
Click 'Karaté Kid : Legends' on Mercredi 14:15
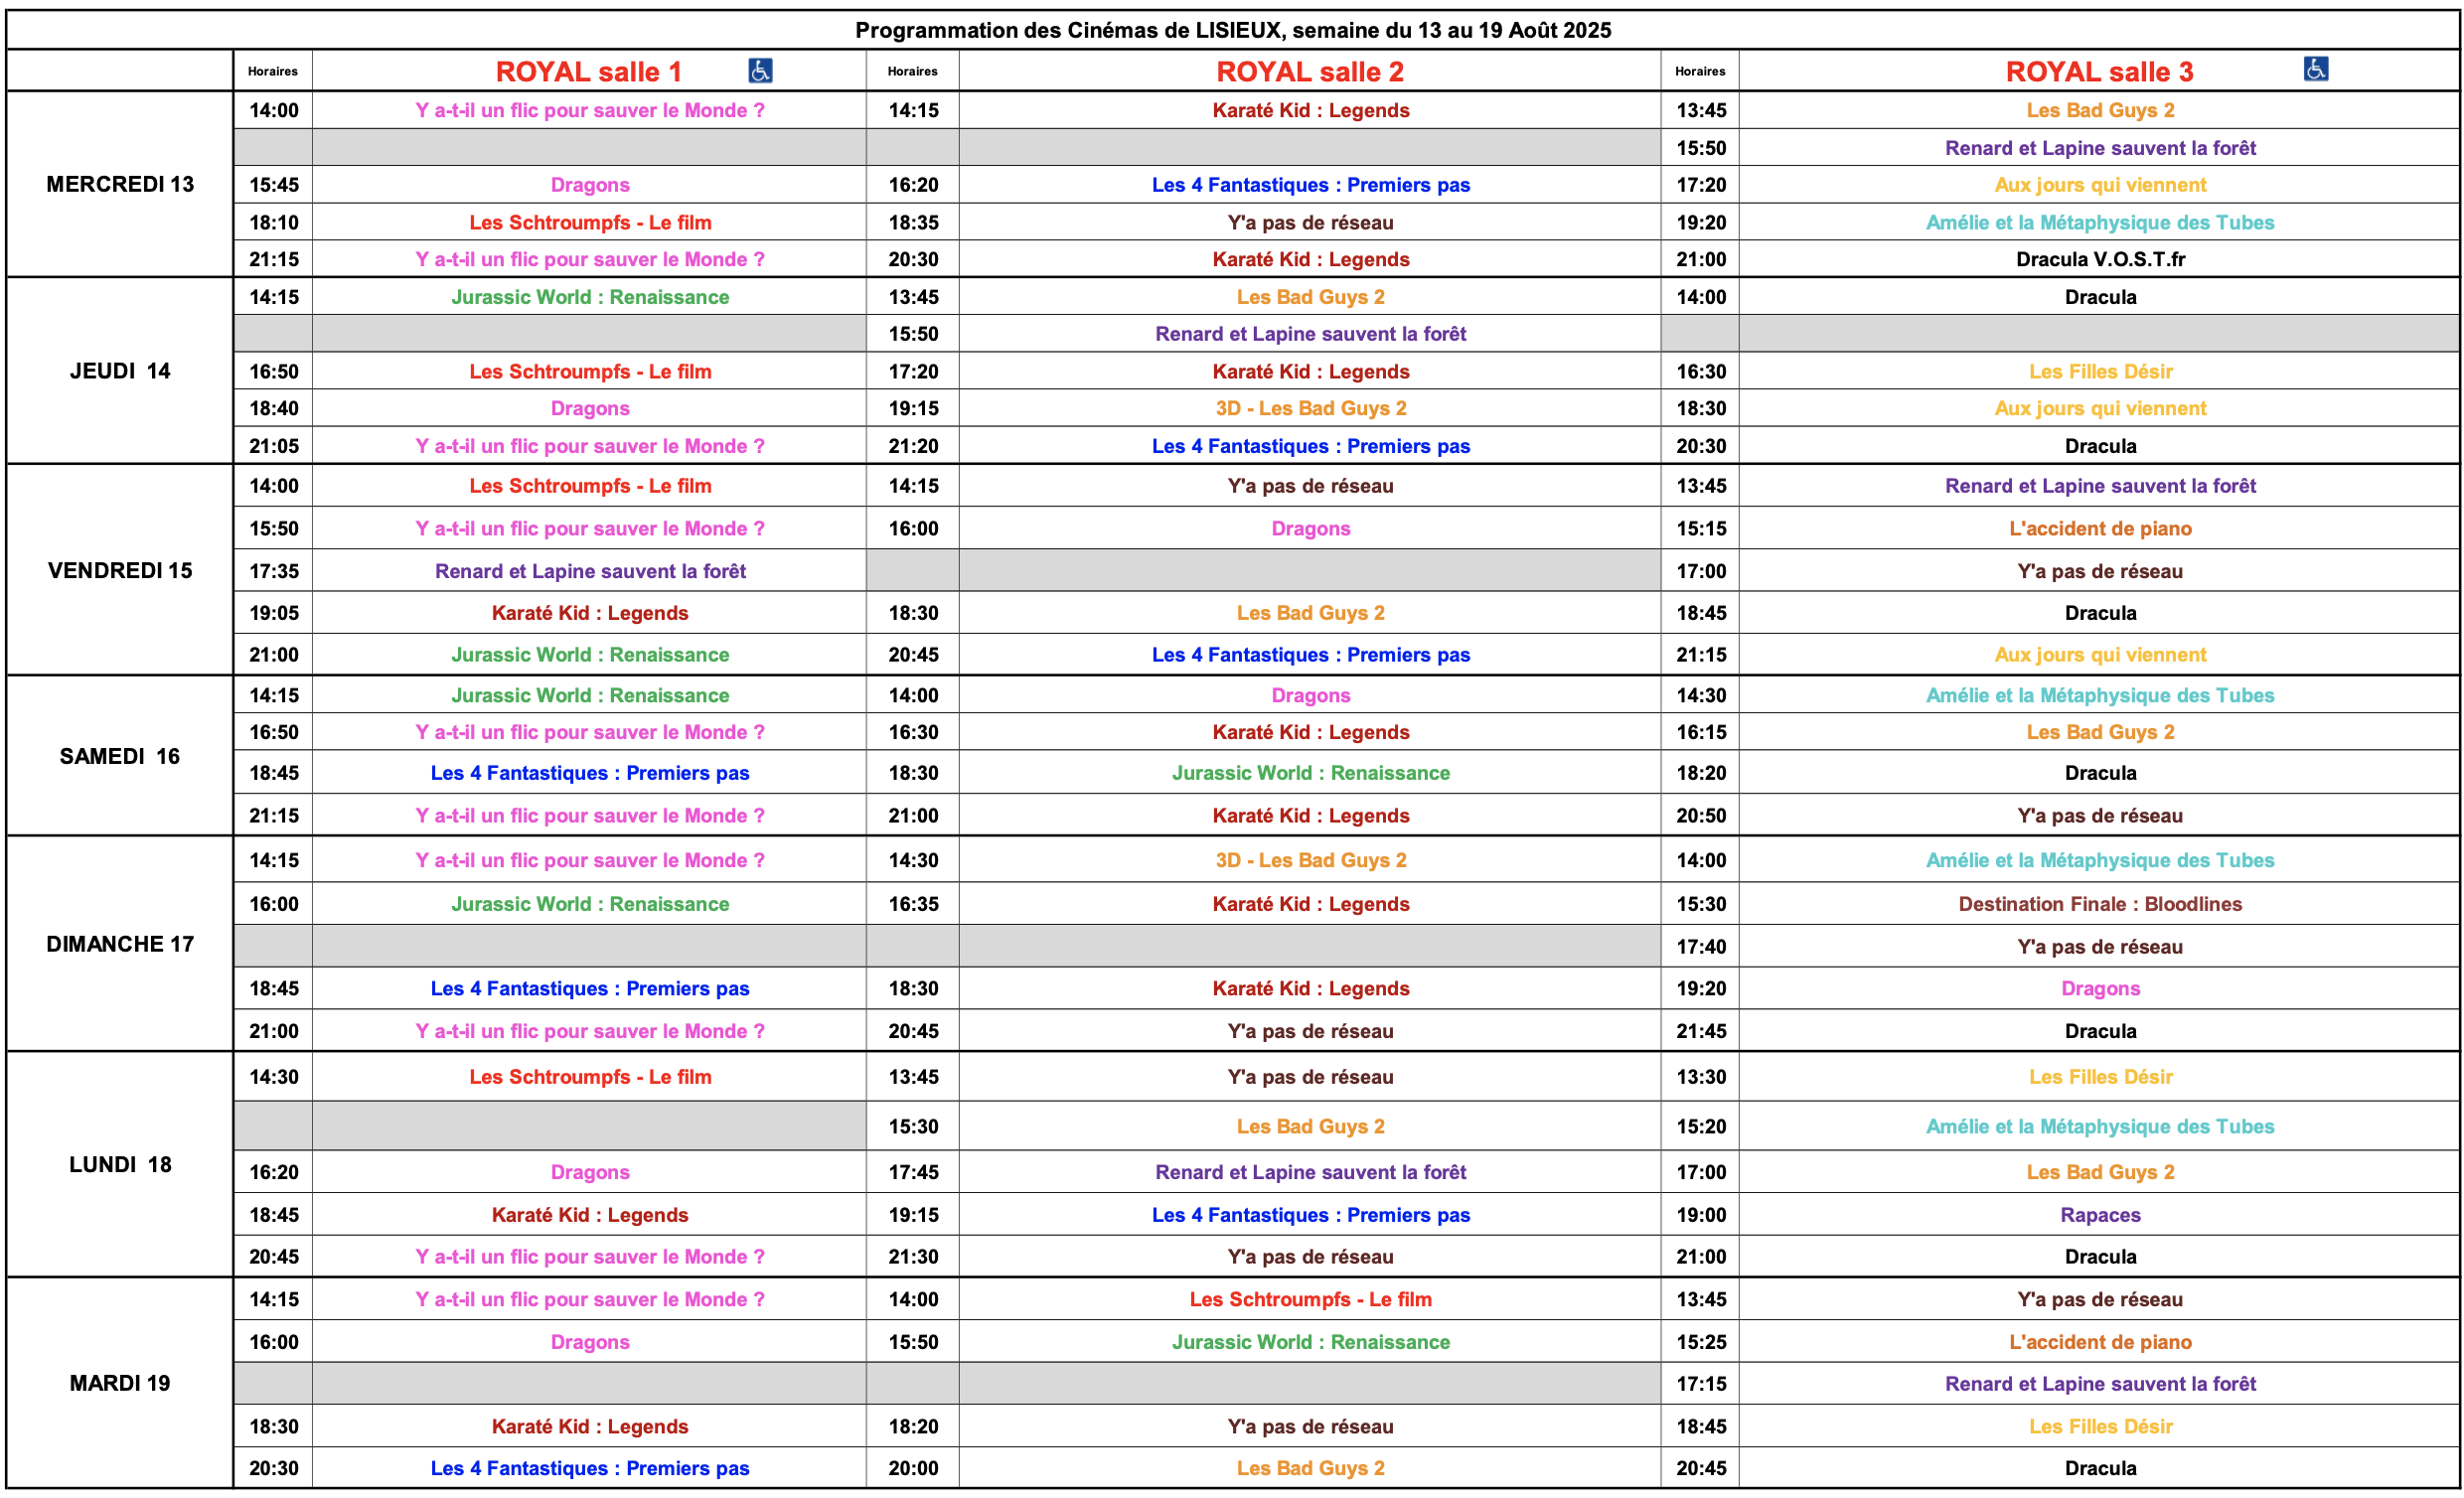[1310, 110]
